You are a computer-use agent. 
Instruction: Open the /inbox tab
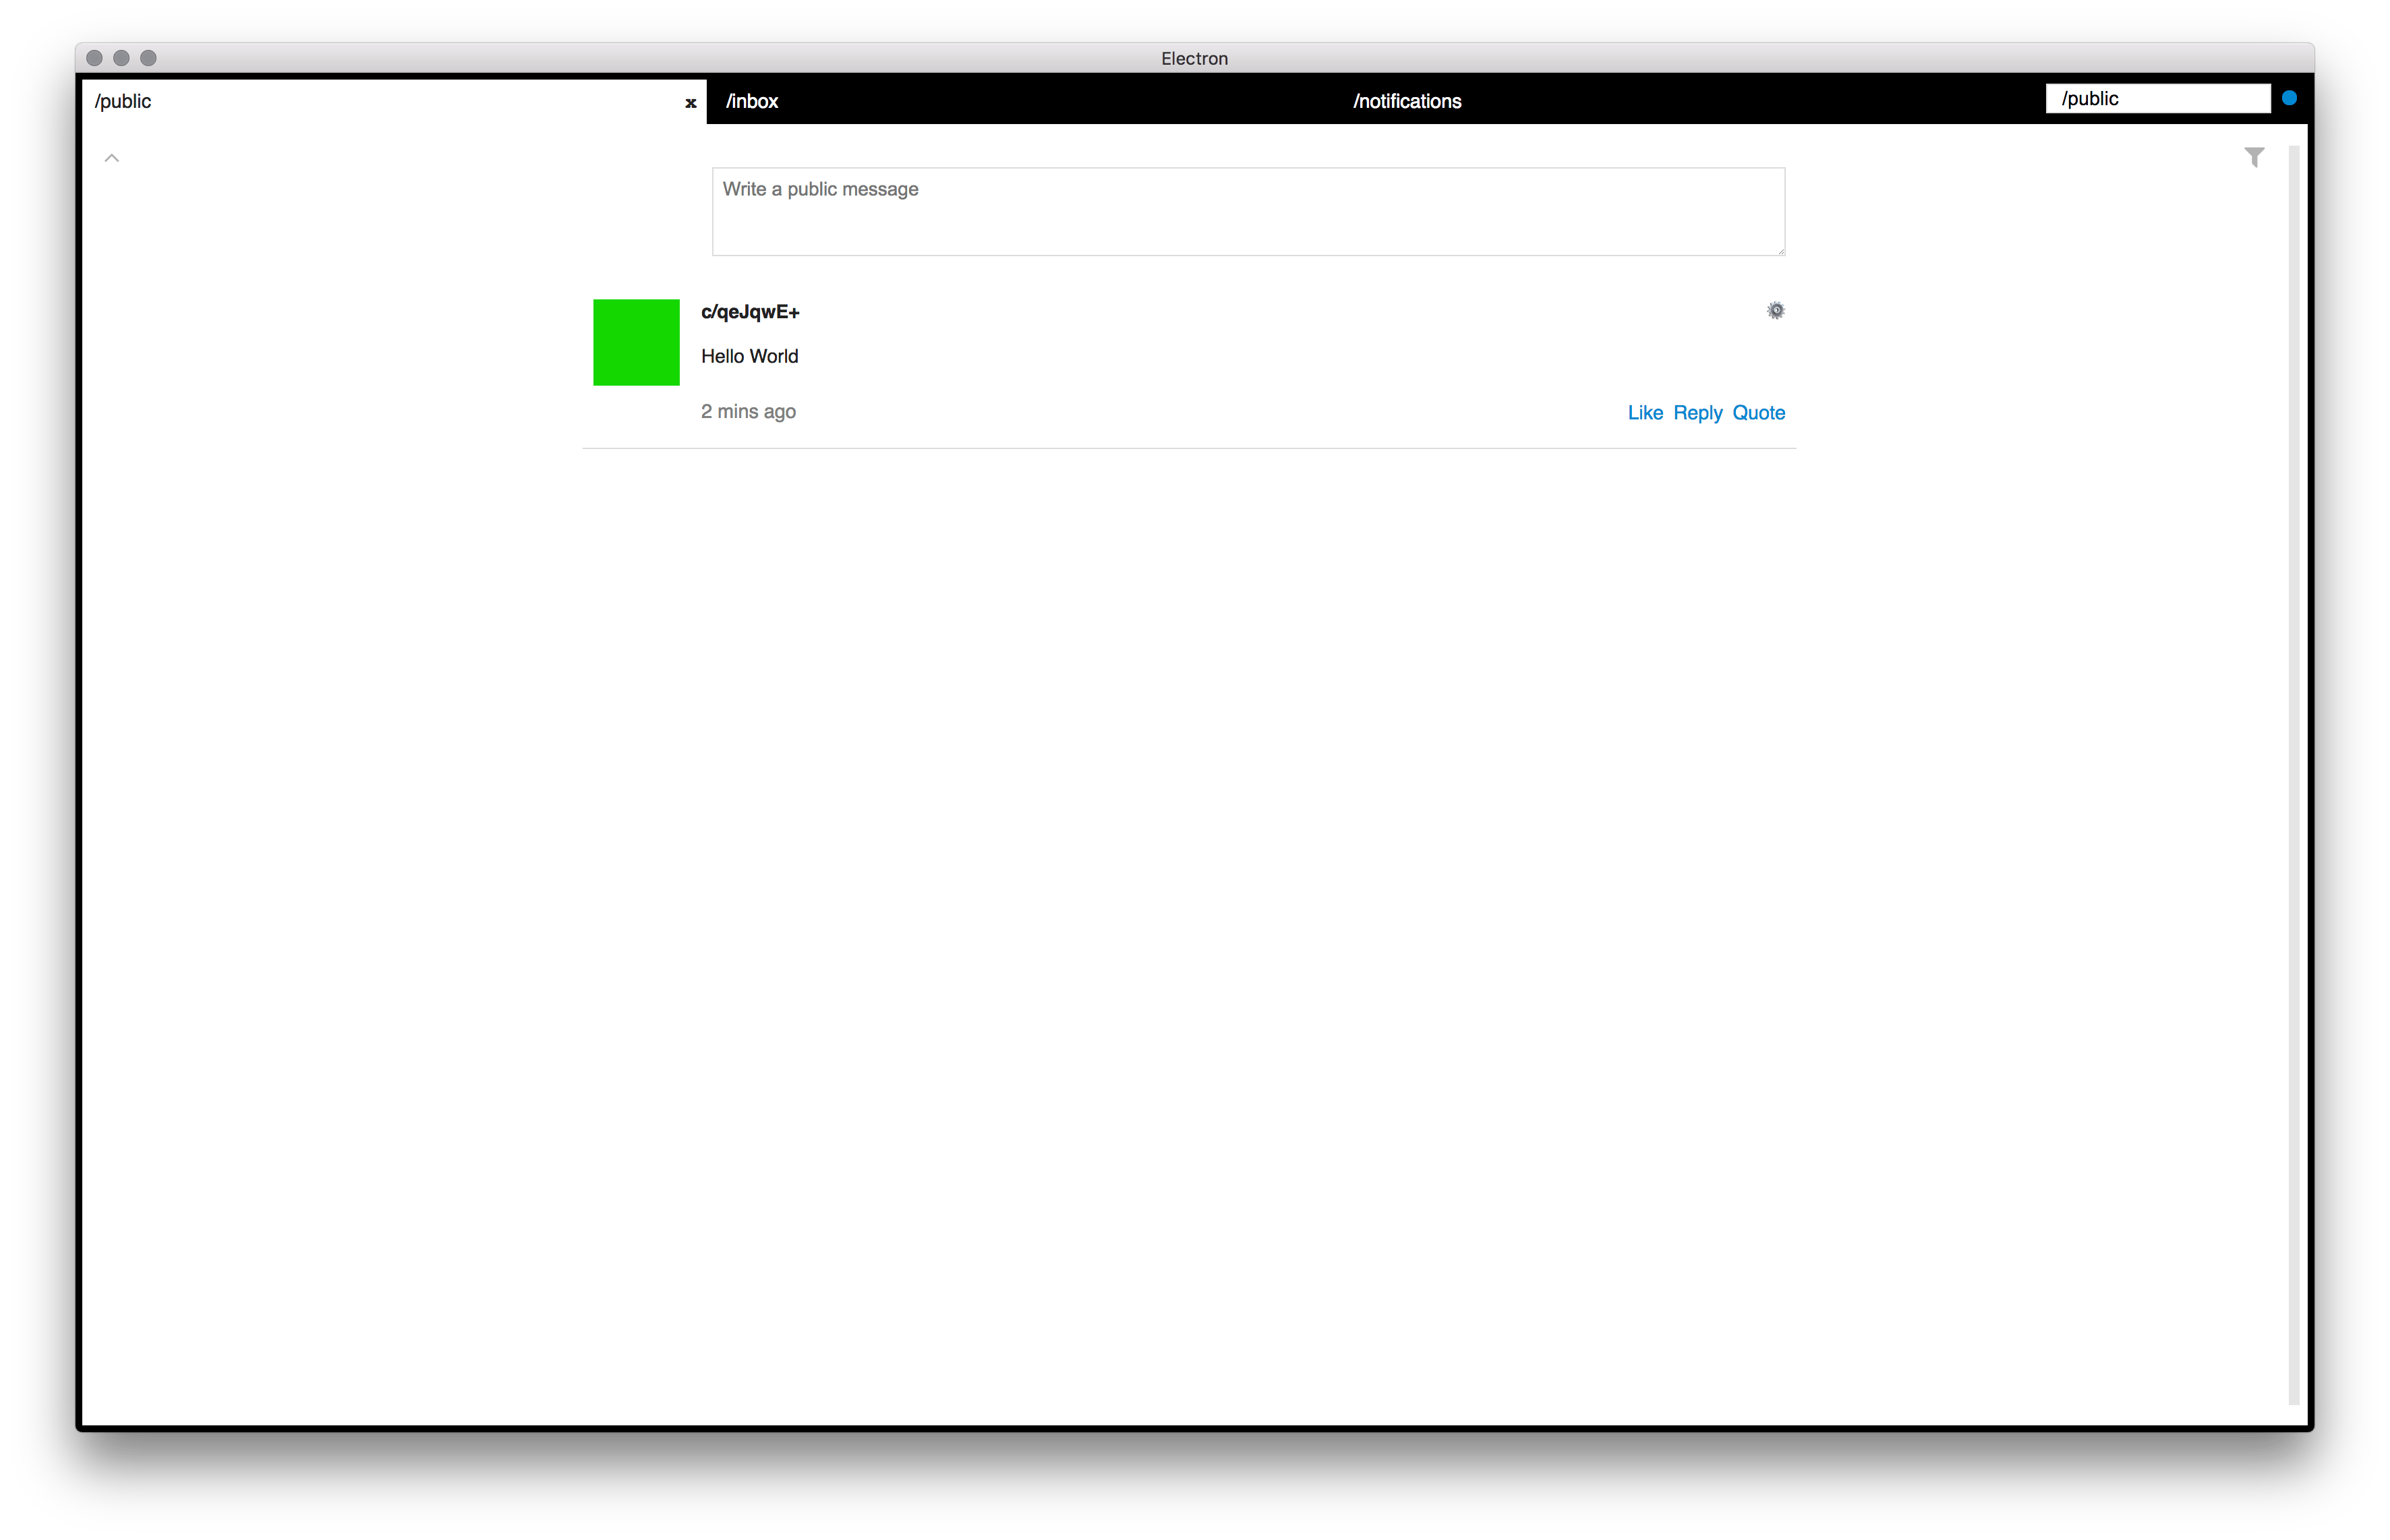[751, 99]
